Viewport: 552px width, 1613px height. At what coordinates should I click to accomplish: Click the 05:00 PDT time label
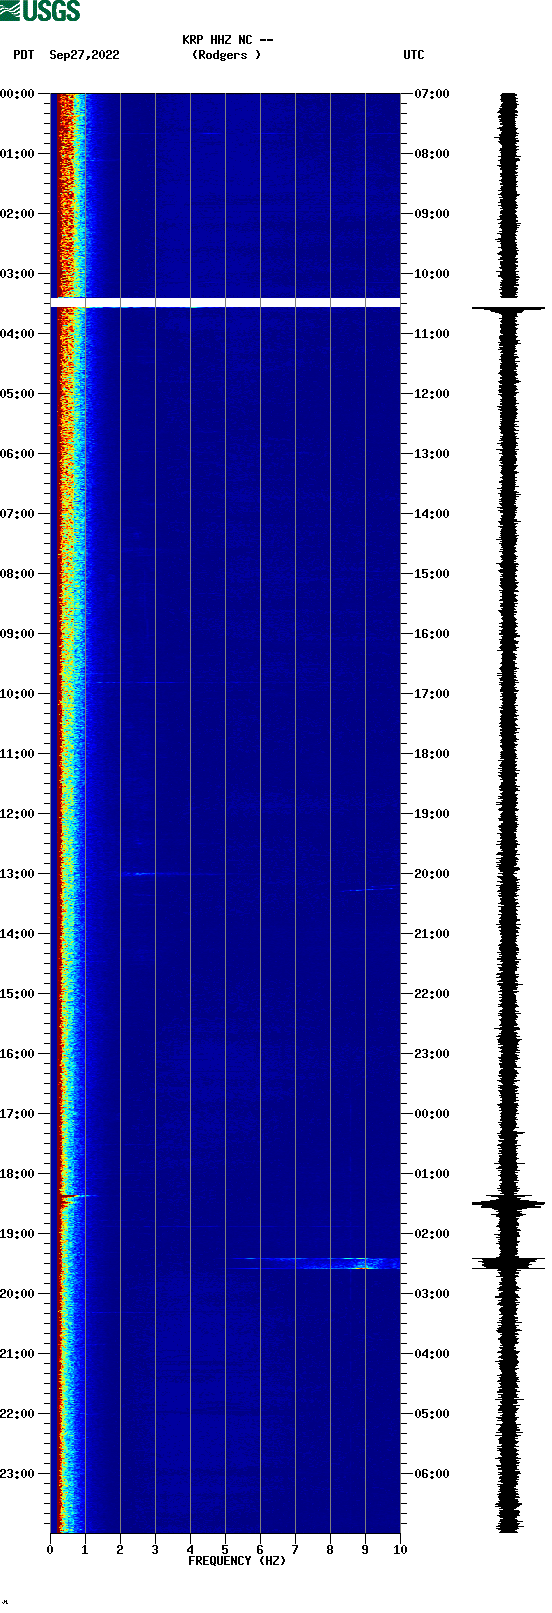(17, 394)
